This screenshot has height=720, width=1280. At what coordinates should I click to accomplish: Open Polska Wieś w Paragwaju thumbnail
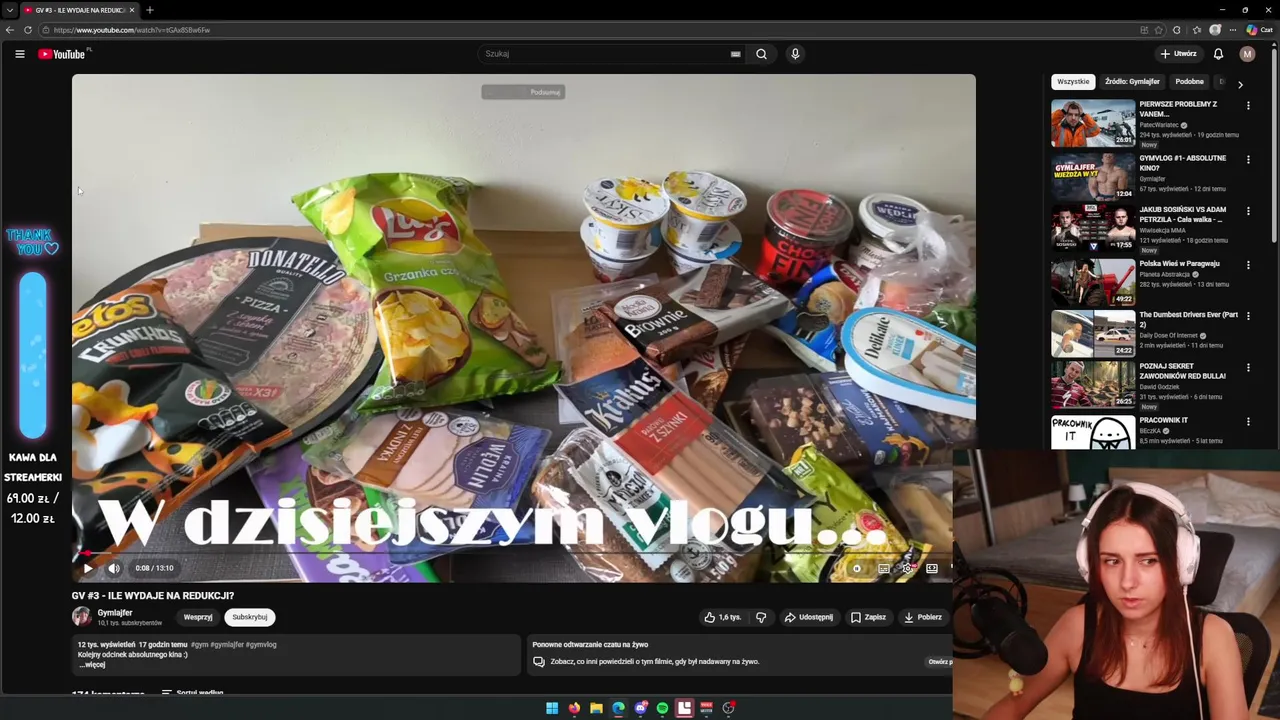[1093, 282]
